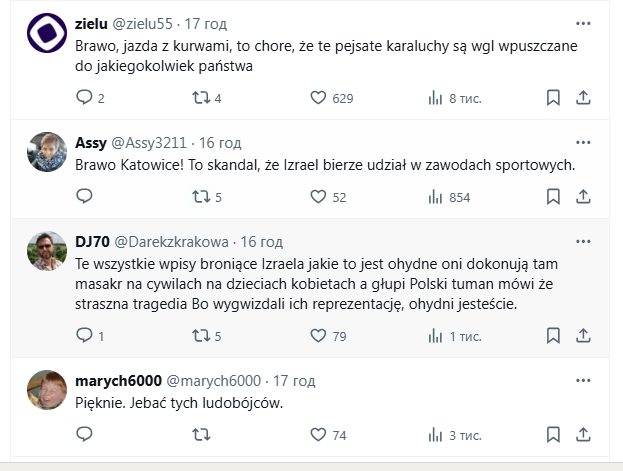Open the @Darekzkrakowa profile link
Viewport: 623px width, 471px height.
pyautogui.click(x=174, y=242)
